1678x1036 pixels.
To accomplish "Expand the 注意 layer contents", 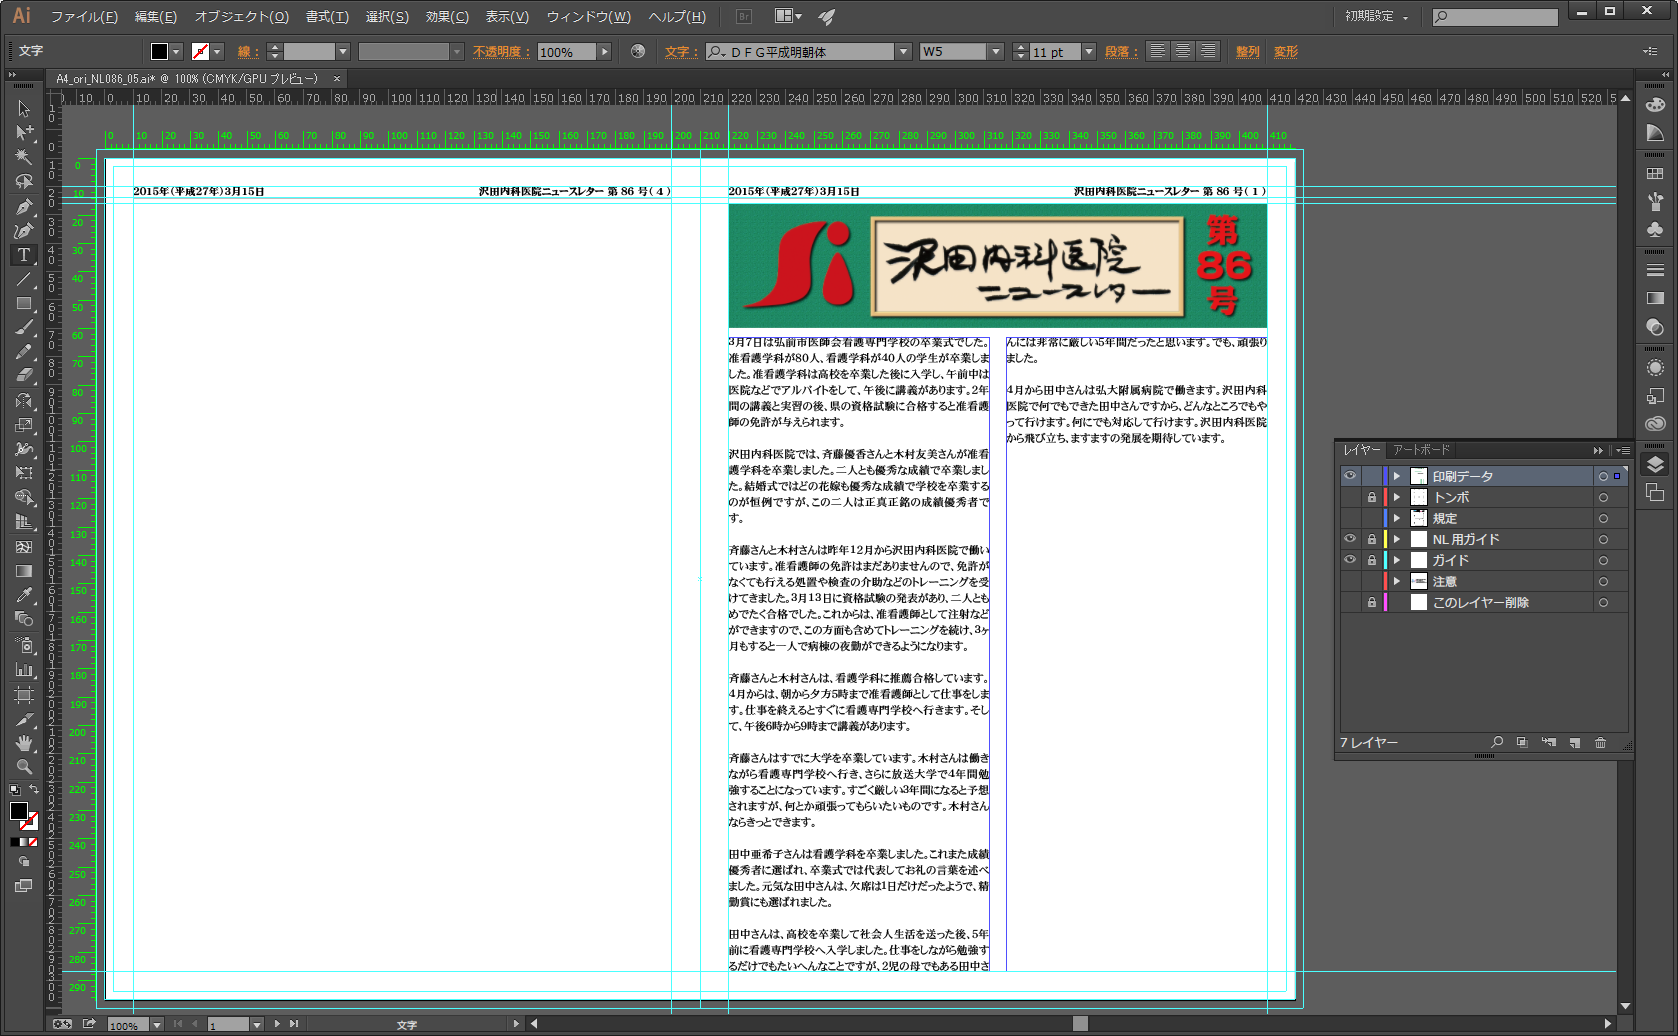I will [x=1397, y=581].
